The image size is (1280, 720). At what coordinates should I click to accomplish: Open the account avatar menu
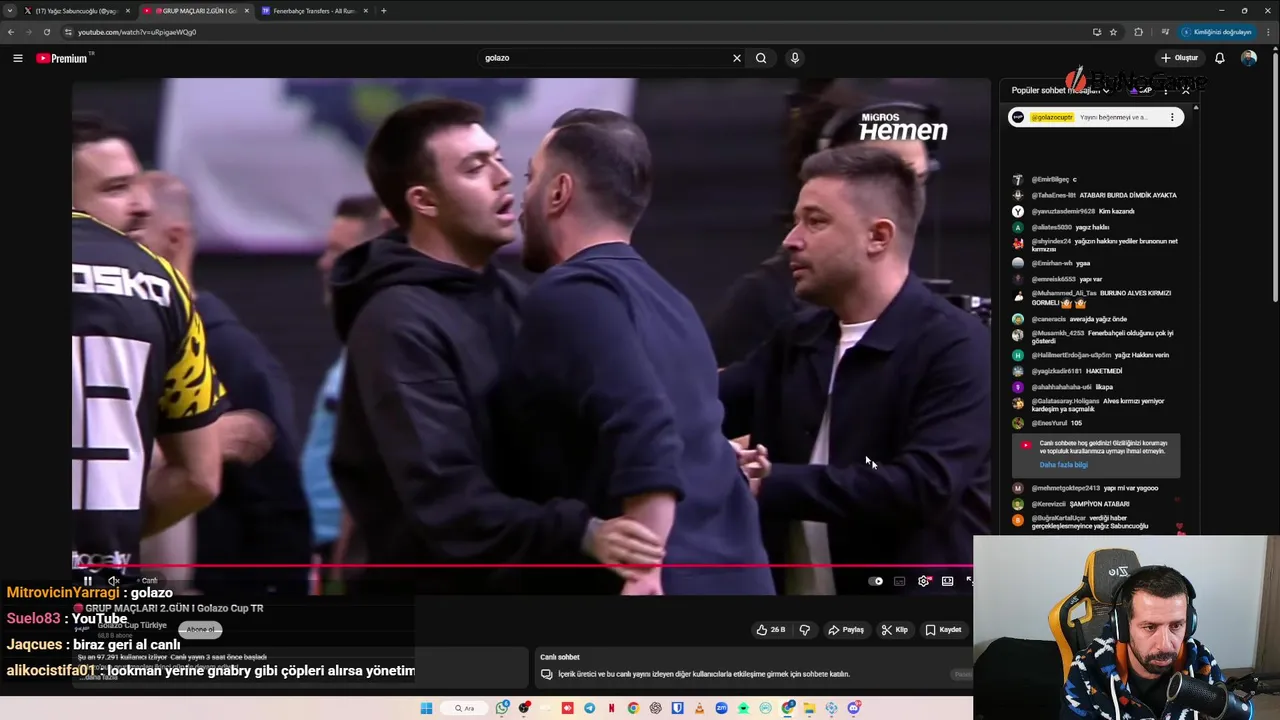coord(1249,58)
